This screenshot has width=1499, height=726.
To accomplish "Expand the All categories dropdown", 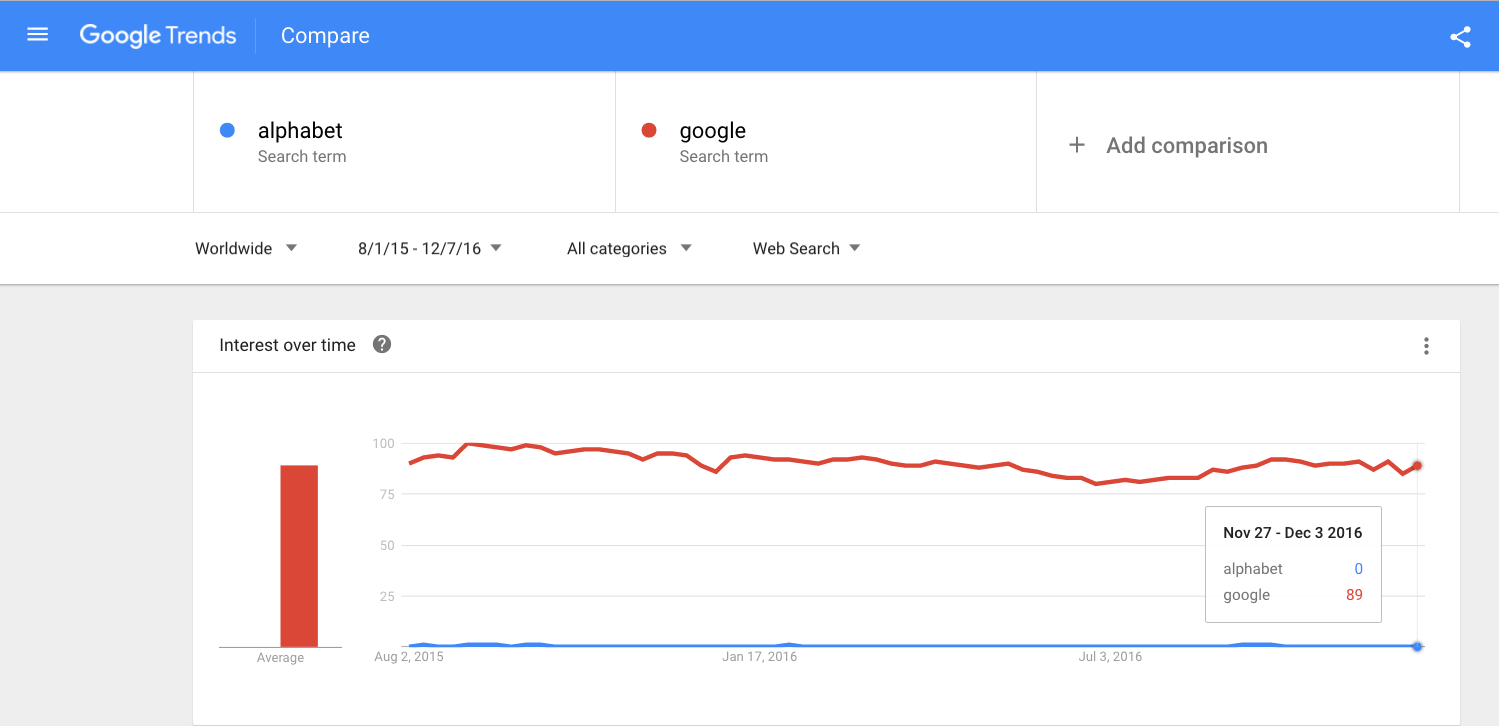I will pyautogui.click(x=629, y=248).
